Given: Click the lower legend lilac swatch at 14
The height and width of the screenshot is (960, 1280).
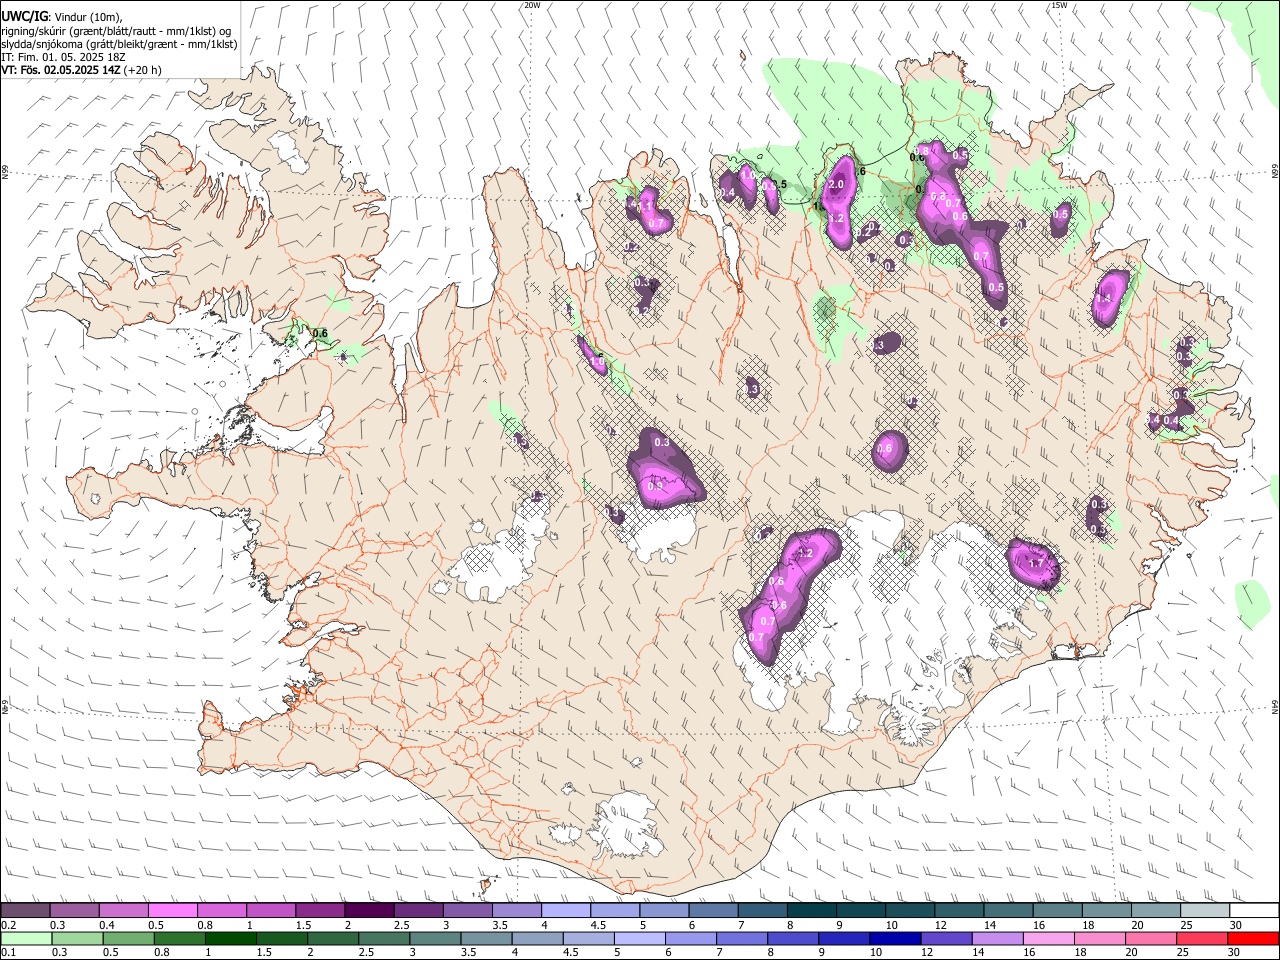Looking at the screenshot, I should tap(996, 938).
